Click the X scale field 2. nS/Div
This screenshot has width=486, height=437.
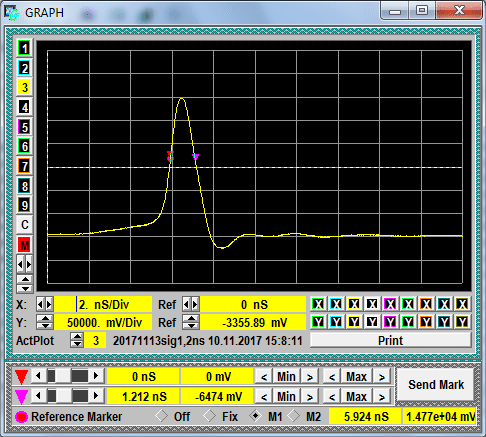point(103,304)
